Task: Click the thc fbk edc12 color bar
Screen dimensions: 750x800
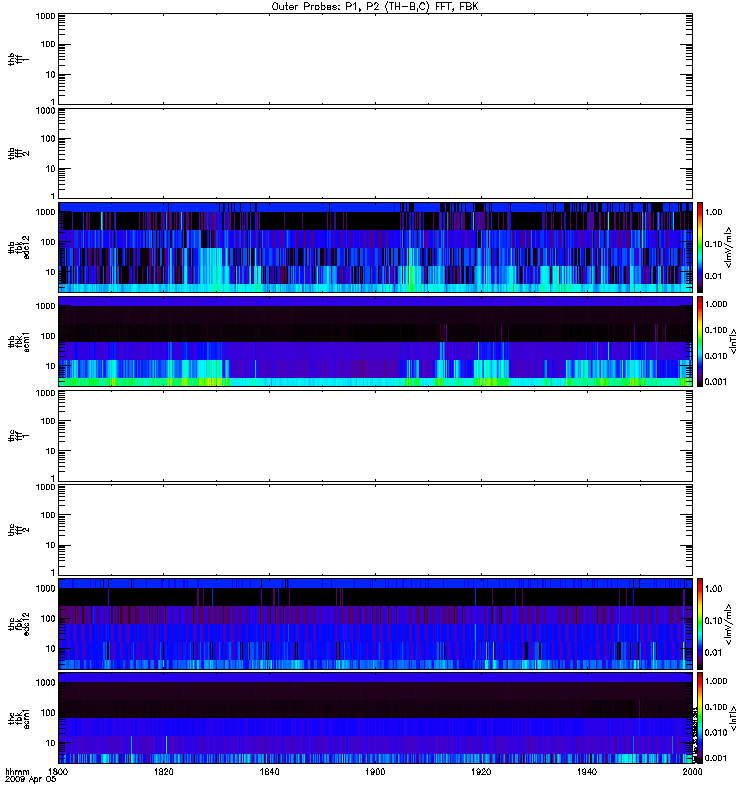Action: point(699,623)
